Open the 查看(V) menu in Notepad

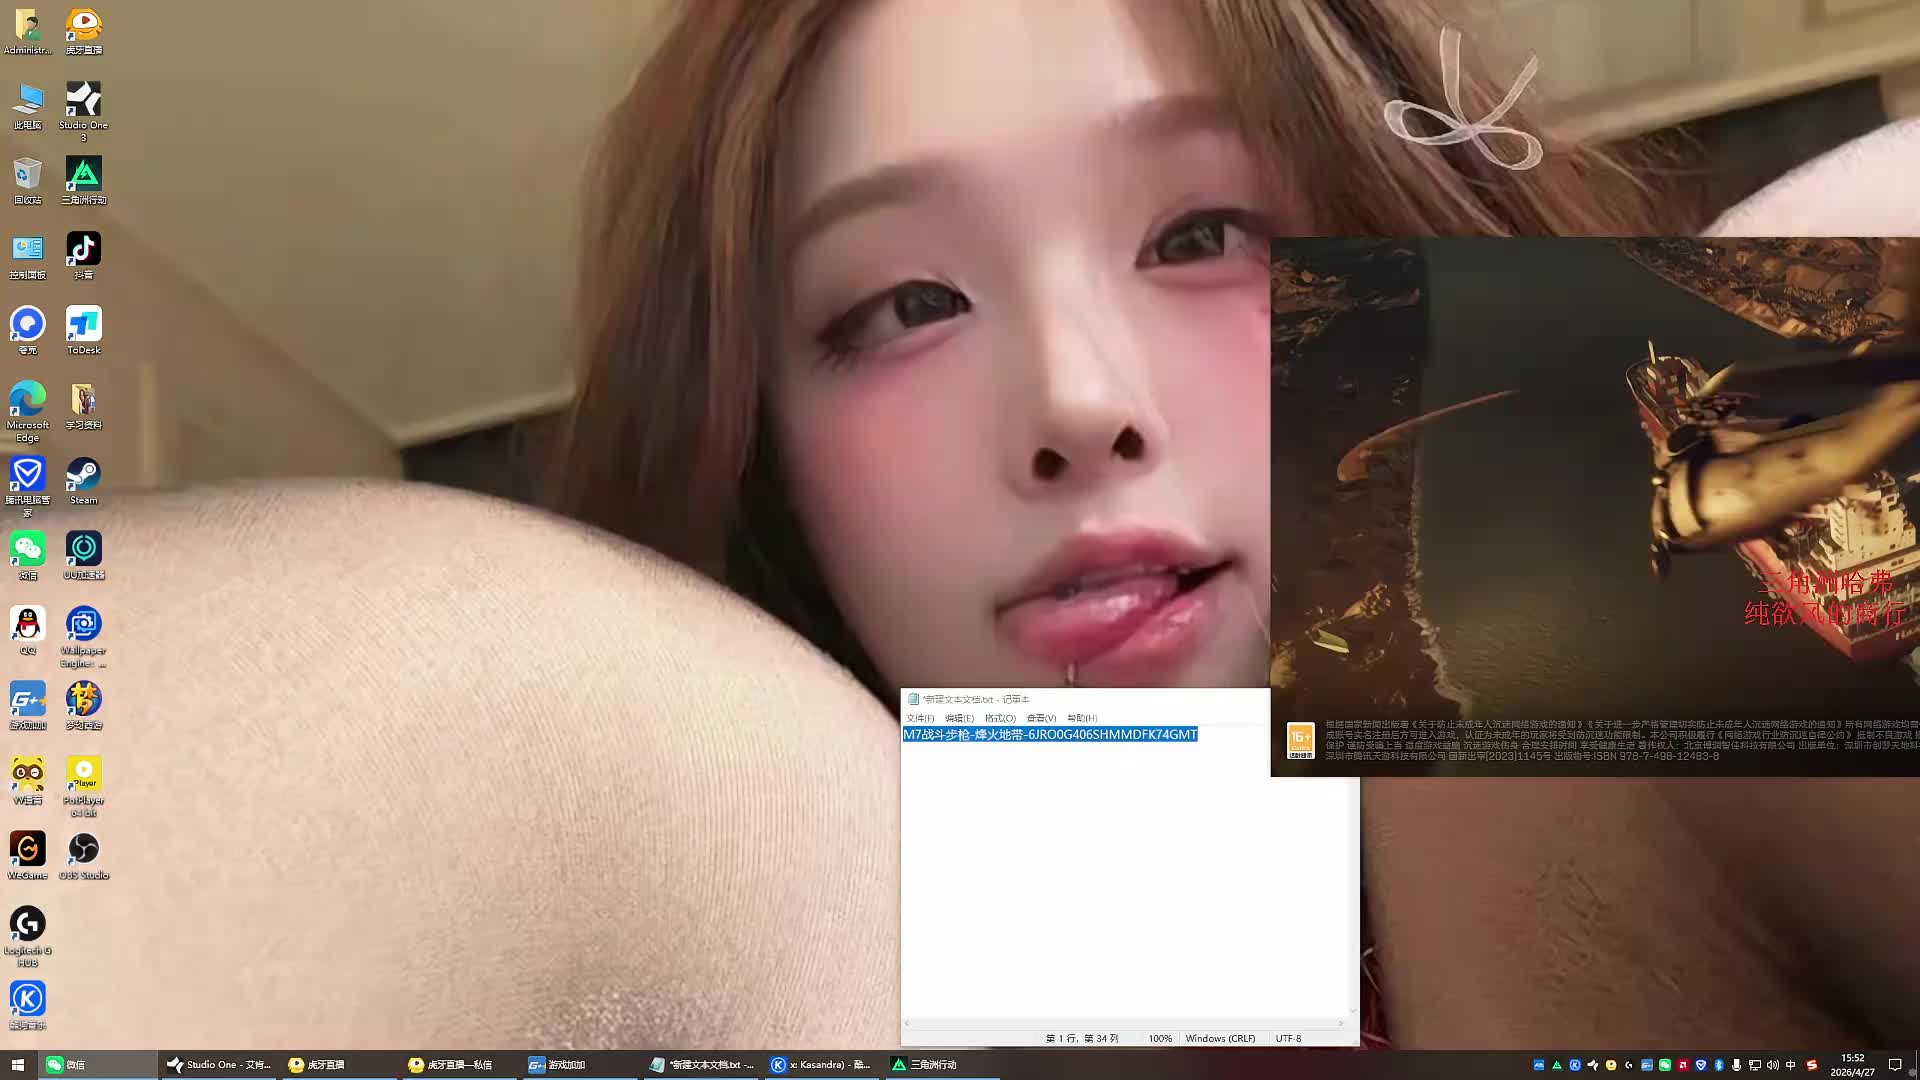[1040, 718]
